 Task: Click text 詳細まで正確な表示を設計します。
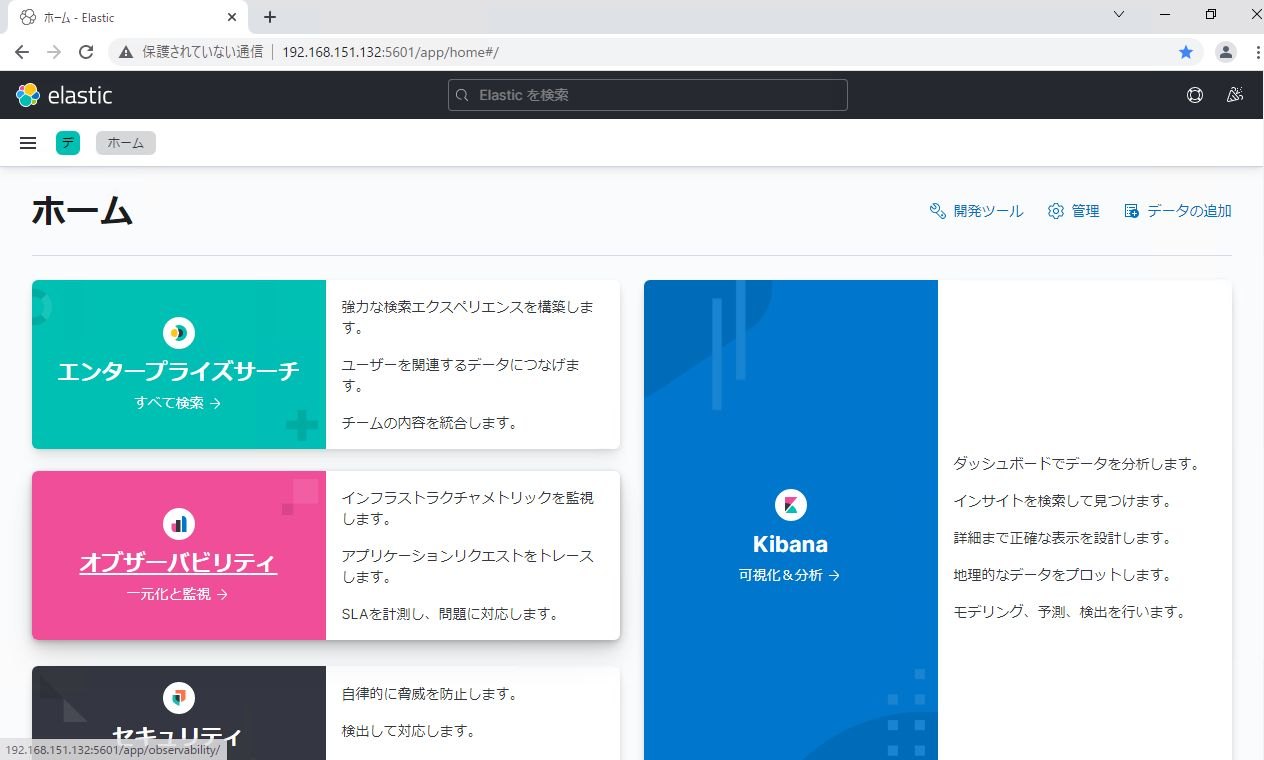[x=1062, y=538]
